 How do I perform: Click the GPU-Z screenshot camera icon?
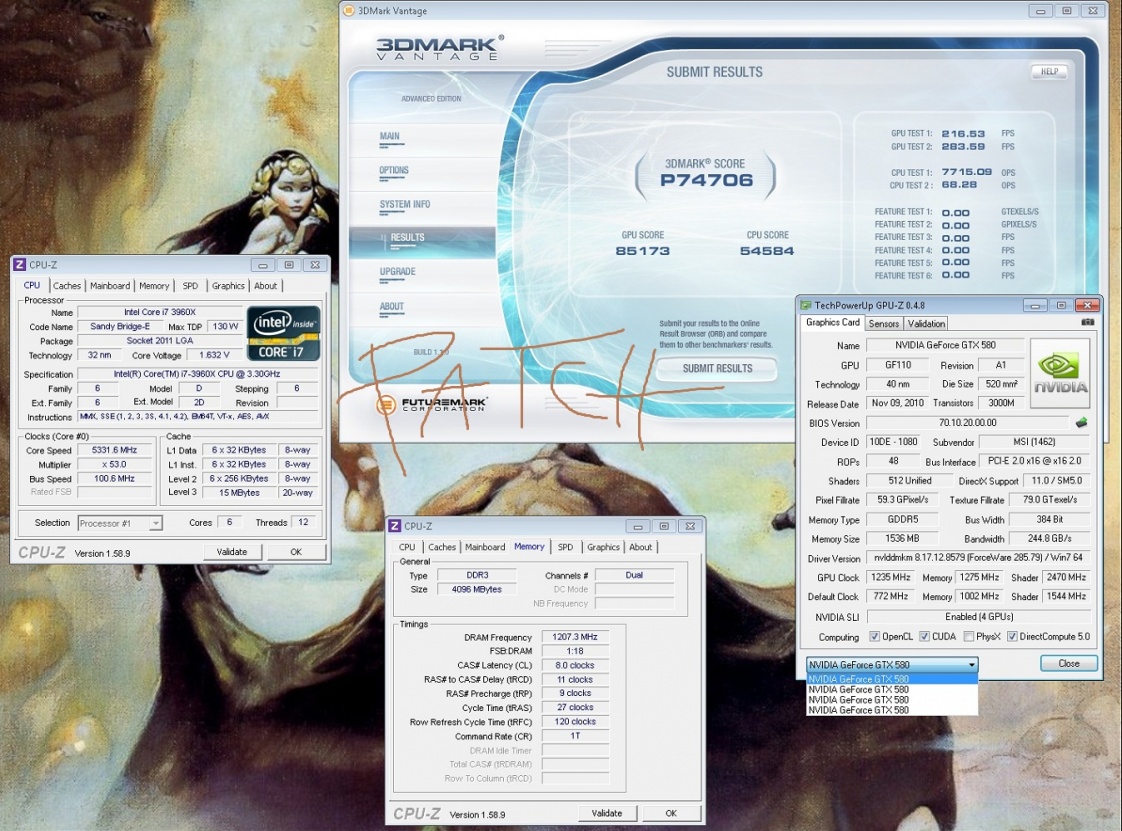(x=1088, y=323)
